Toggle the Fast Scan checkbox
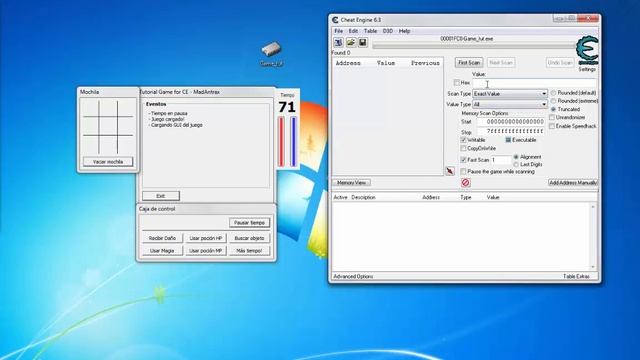Screen dimensions: 640x360 (x=463, y=160)
